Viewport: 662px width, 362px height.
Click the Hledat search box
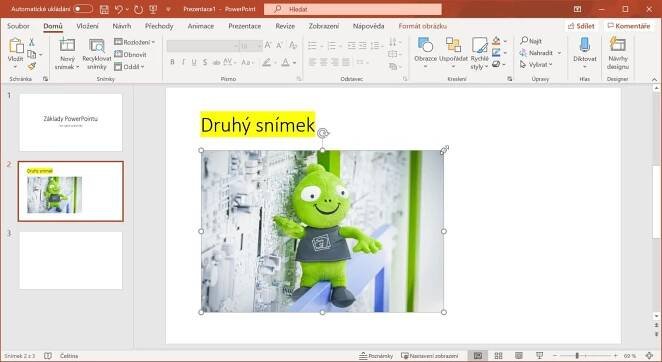tap(353, 9)
